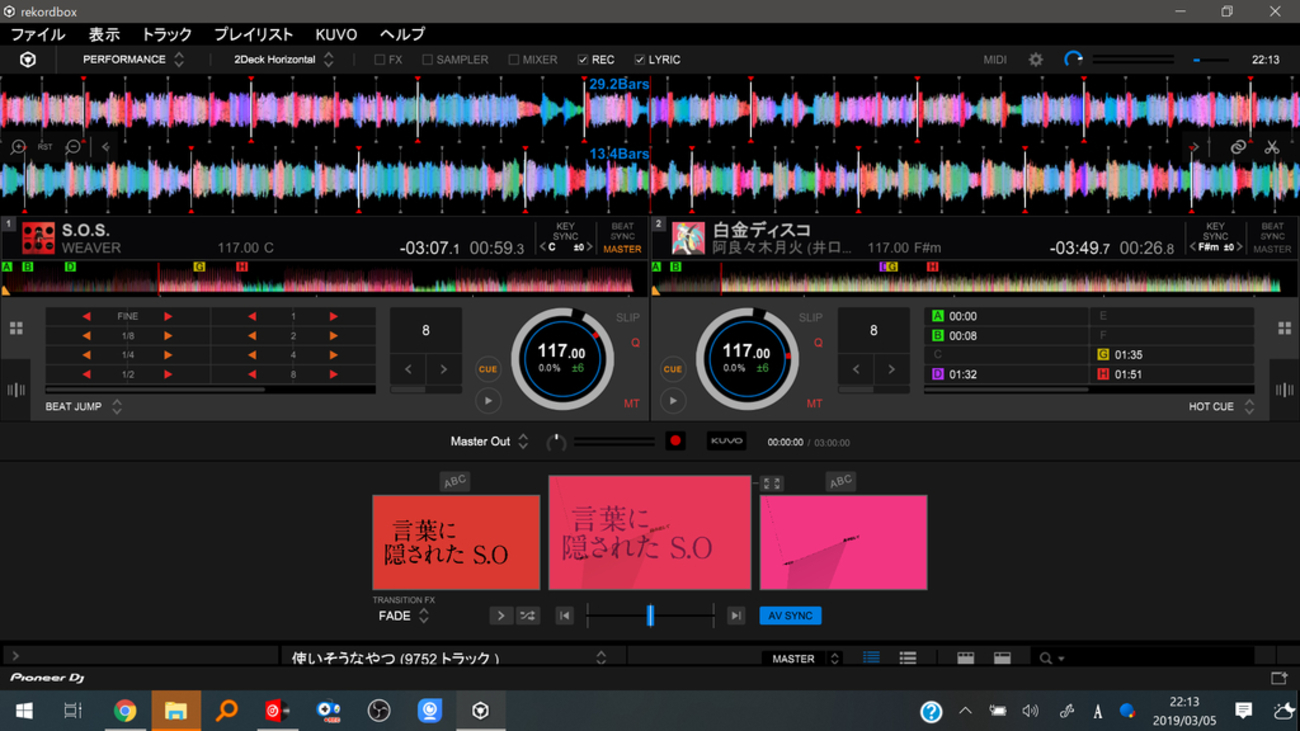This screenshot has height=731, width=1300.
Task: Toggle KEY SYNC on deck 1
Action: click(566, 231)
